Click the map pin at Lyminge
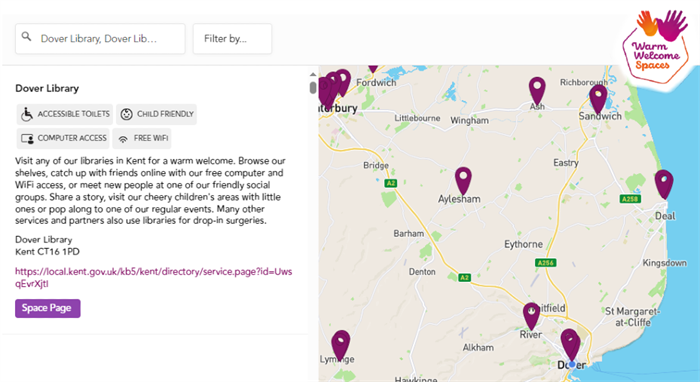Screen dimensions: 700x382 pyautogui.click(x=341, y=345)
